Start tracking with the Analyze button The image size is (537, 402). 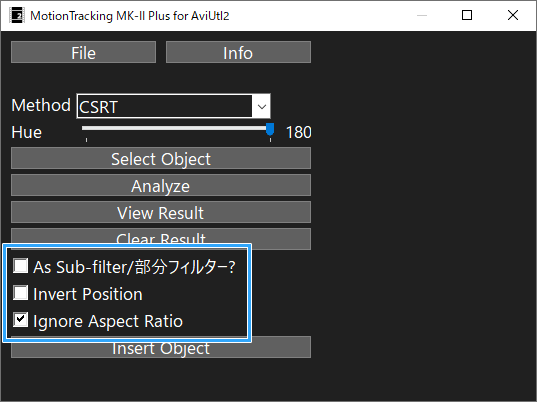click(x=161, y=185)
